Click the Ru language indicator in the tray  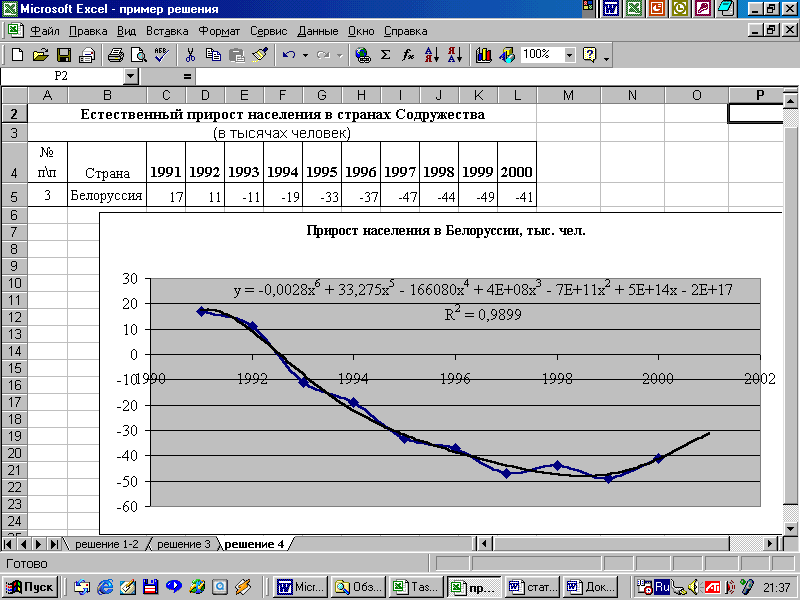pyautogui.click(x=662, y=587)
